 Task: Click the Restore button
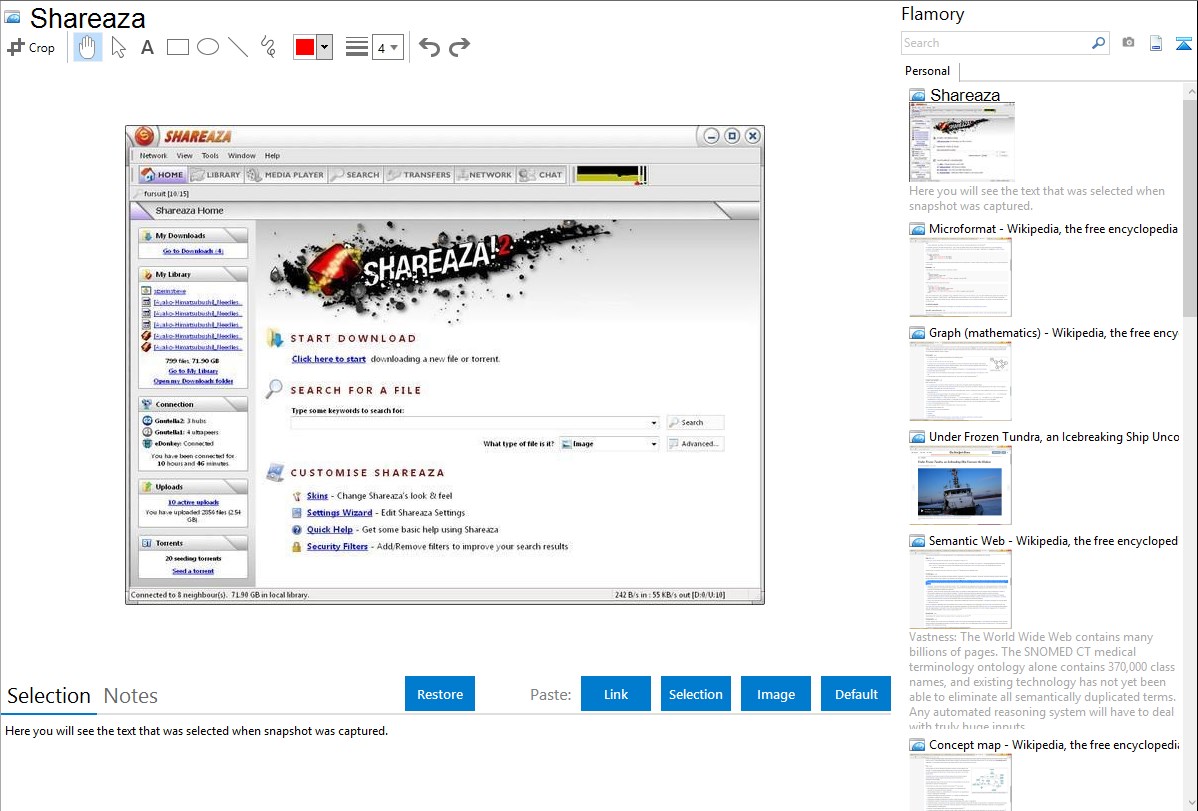click(x=440, y=694)
